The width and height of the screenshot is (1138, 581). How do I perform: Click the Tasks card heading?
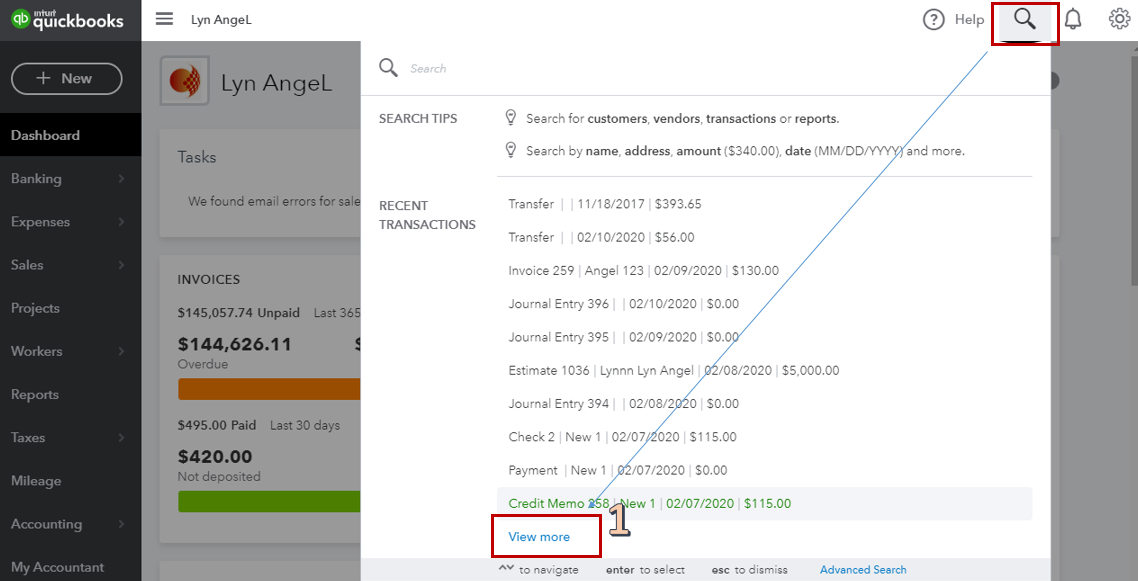point(197,157)
